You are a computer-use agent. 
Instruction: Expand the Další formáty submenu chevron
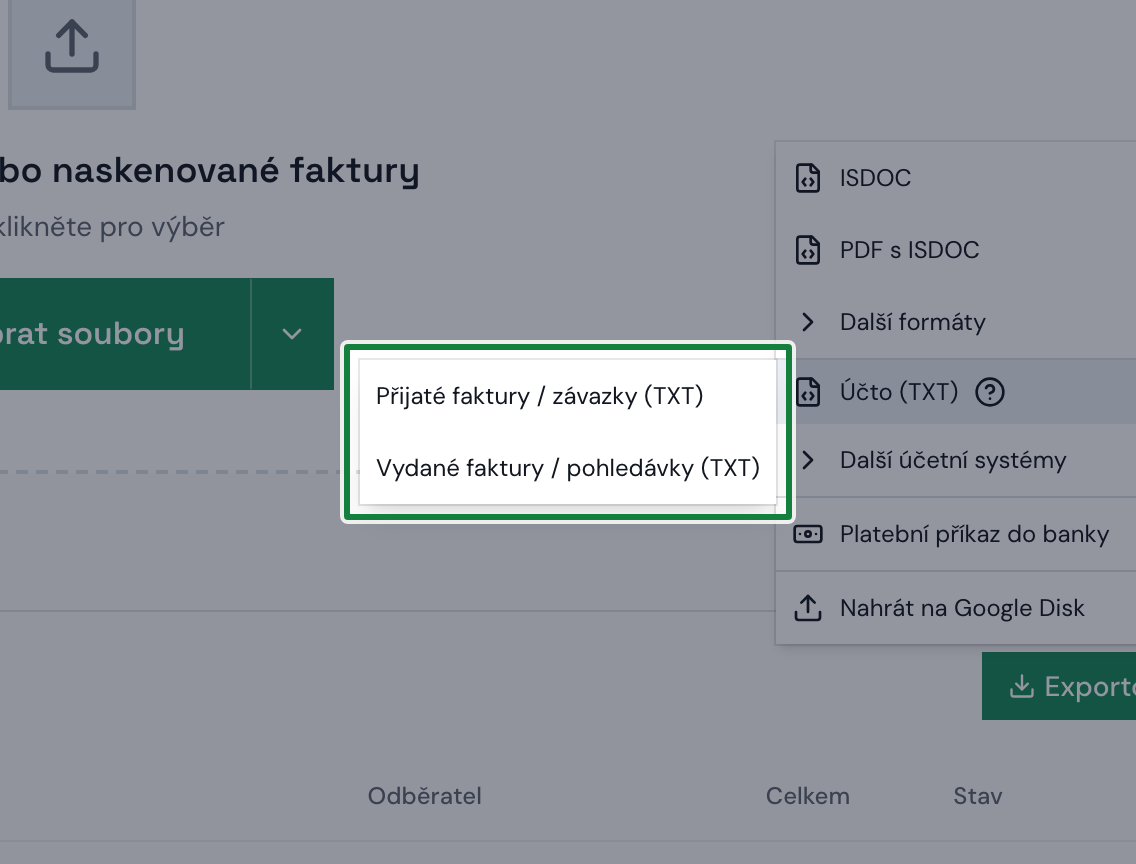pyautogui.click(x=808, y=322)
